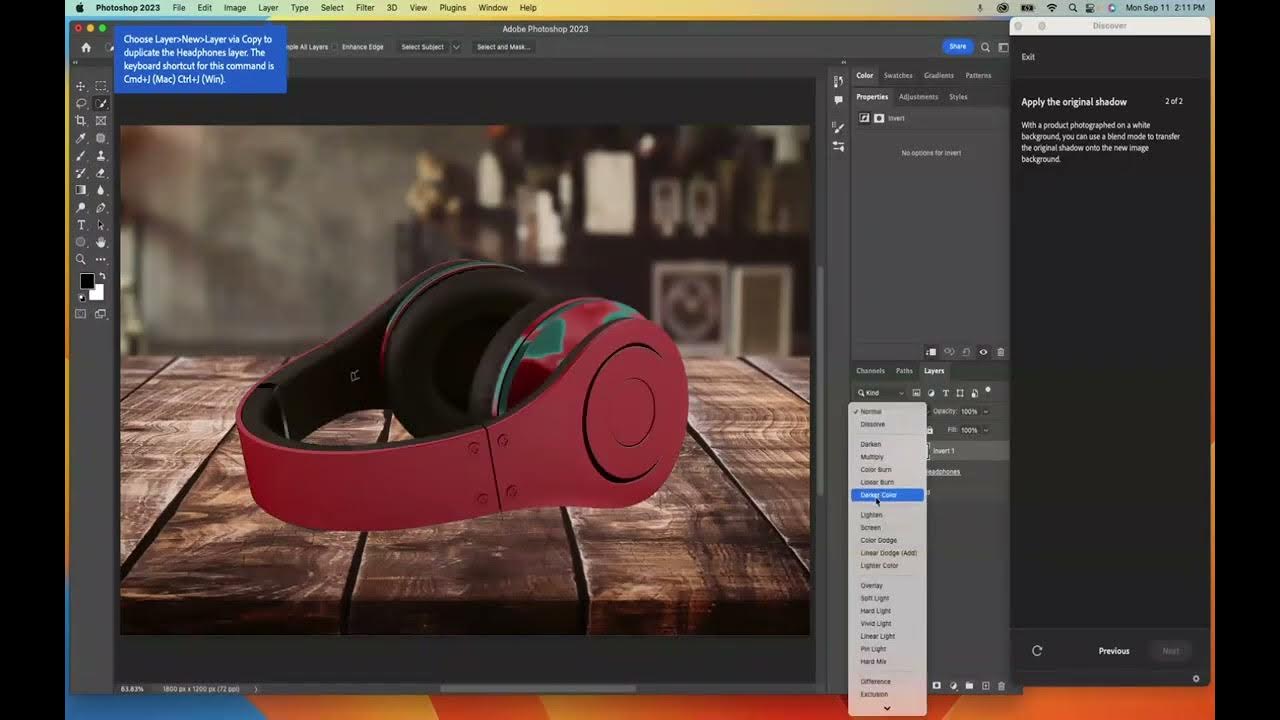Click the Select and Mask button
This screenshot has height=720, width=1280.
503,47
